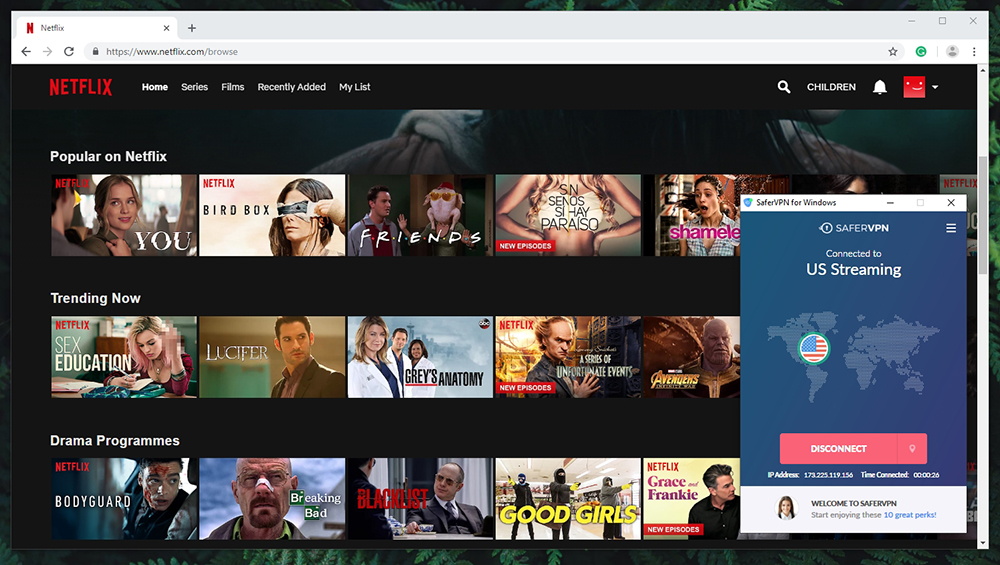Open the Chrome user profile icon

(x=952, y=52)
